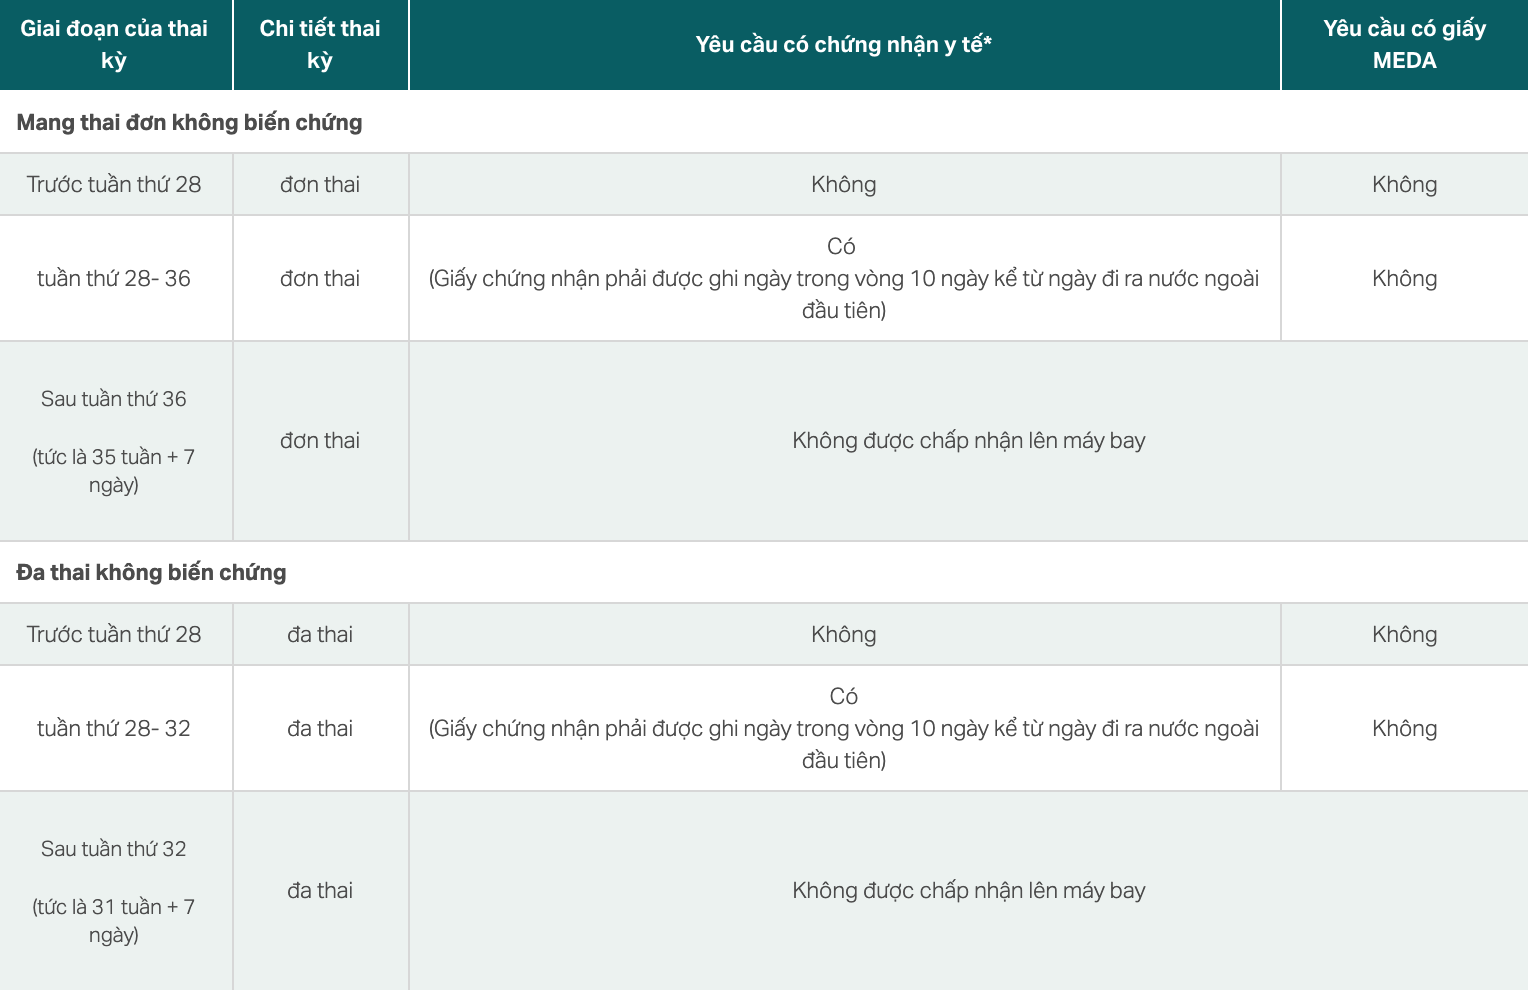Click the "Chi tiết thai kỳ" column header
This screenshot has height=990, width=1528.
320,44
